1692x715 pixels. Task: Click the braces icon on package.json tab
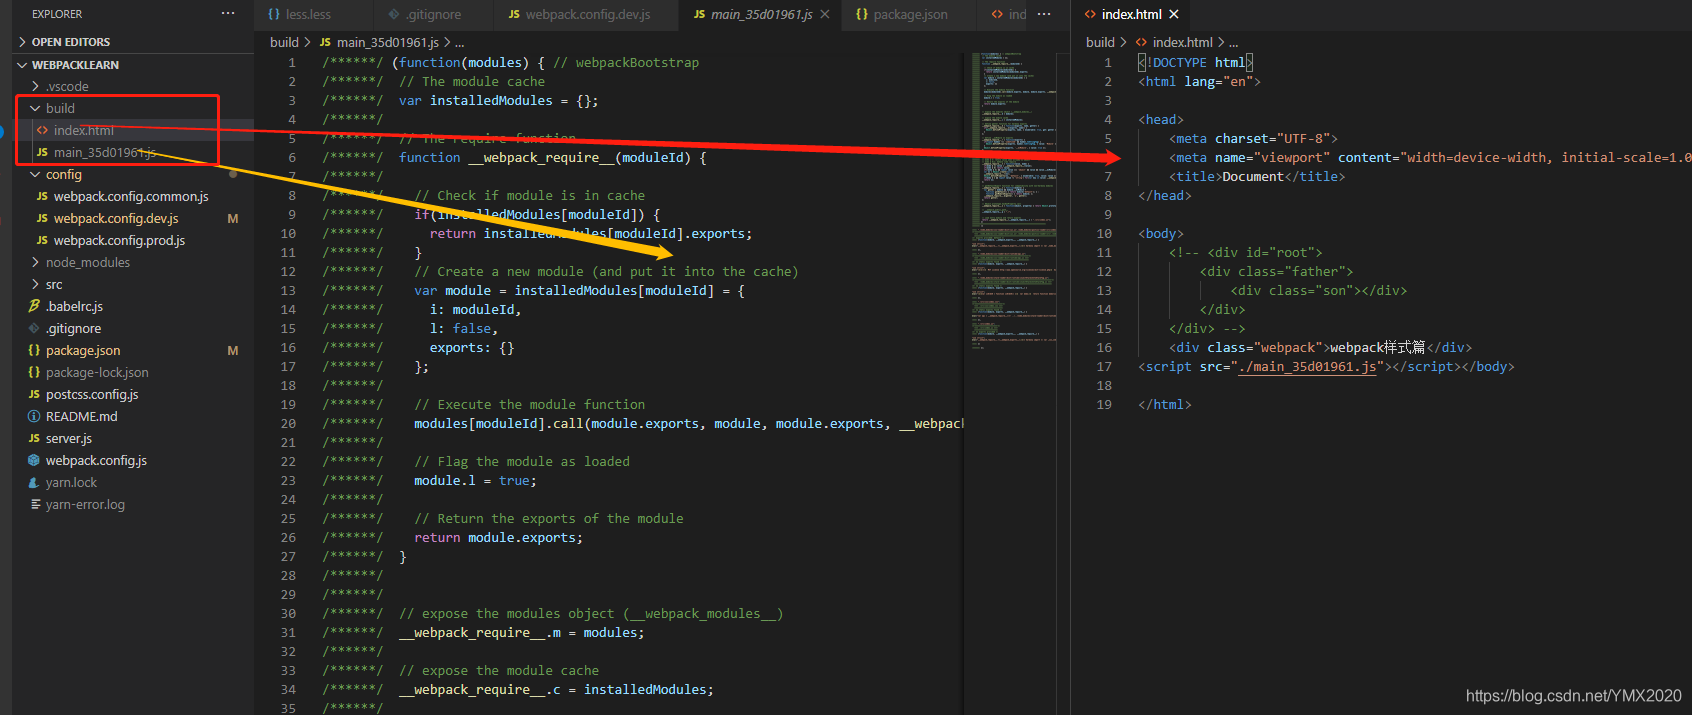pyautogui.click(x=862, y=14)
